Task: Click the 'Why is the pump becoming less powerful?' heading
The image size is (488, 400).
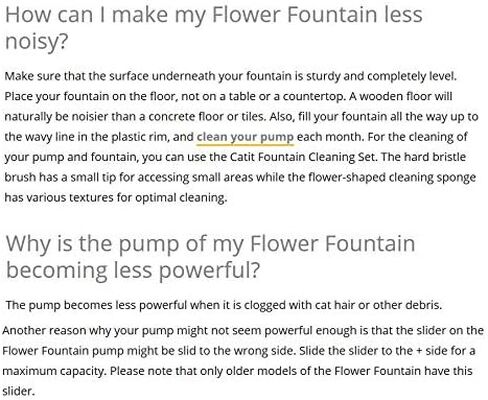Action: pos(210,256)
